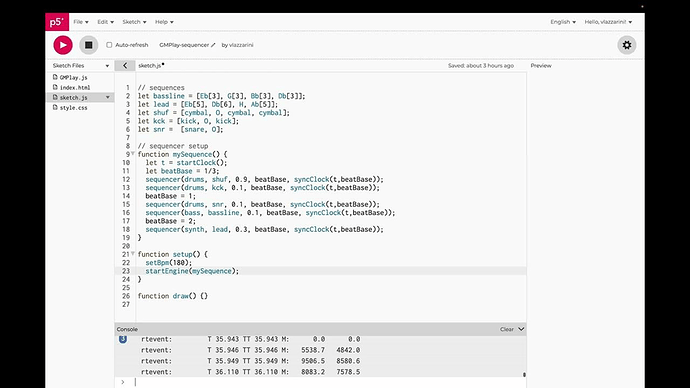Click the repeated messages count badge
This screenshot has width=690, height=388.
click(123, 339)
